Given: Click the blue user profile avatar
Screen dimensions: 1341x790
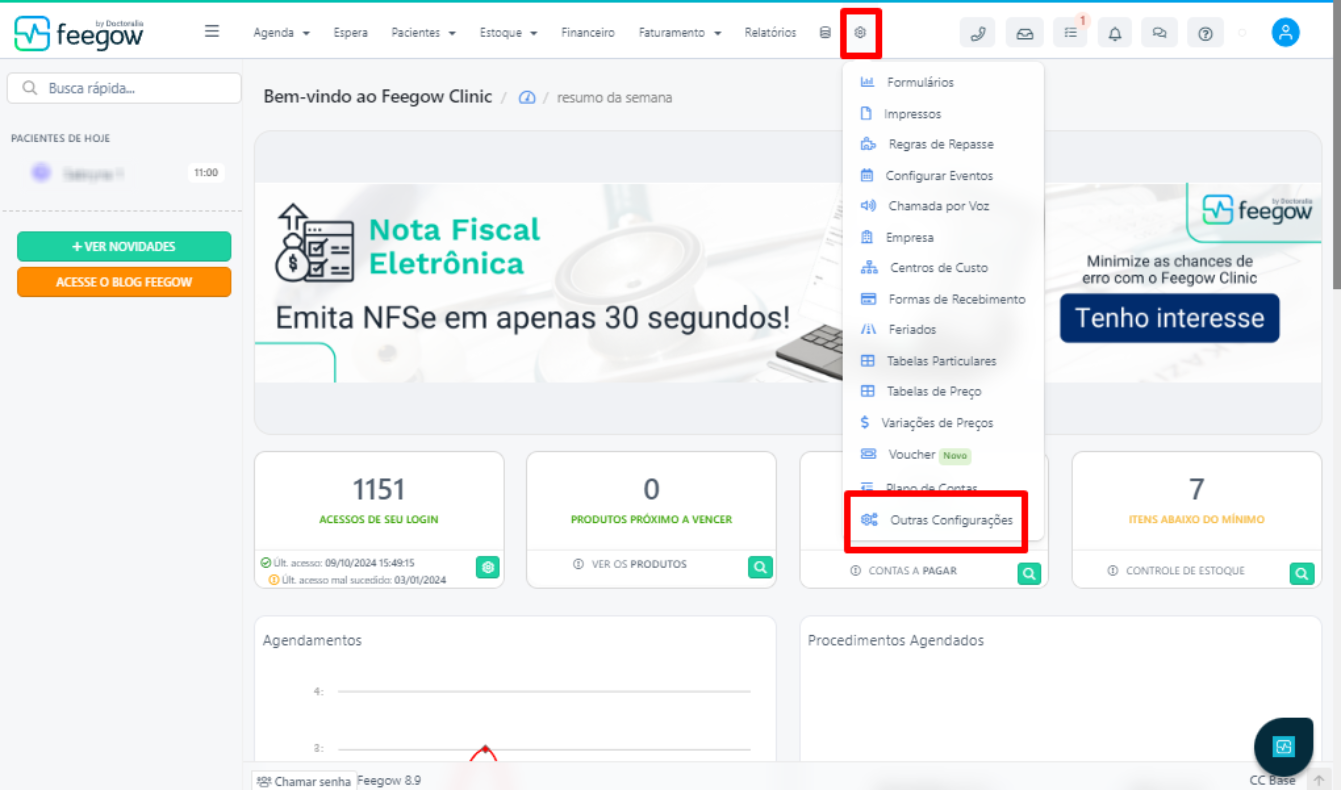Looking at the screenshot, I should [1285, 32].
